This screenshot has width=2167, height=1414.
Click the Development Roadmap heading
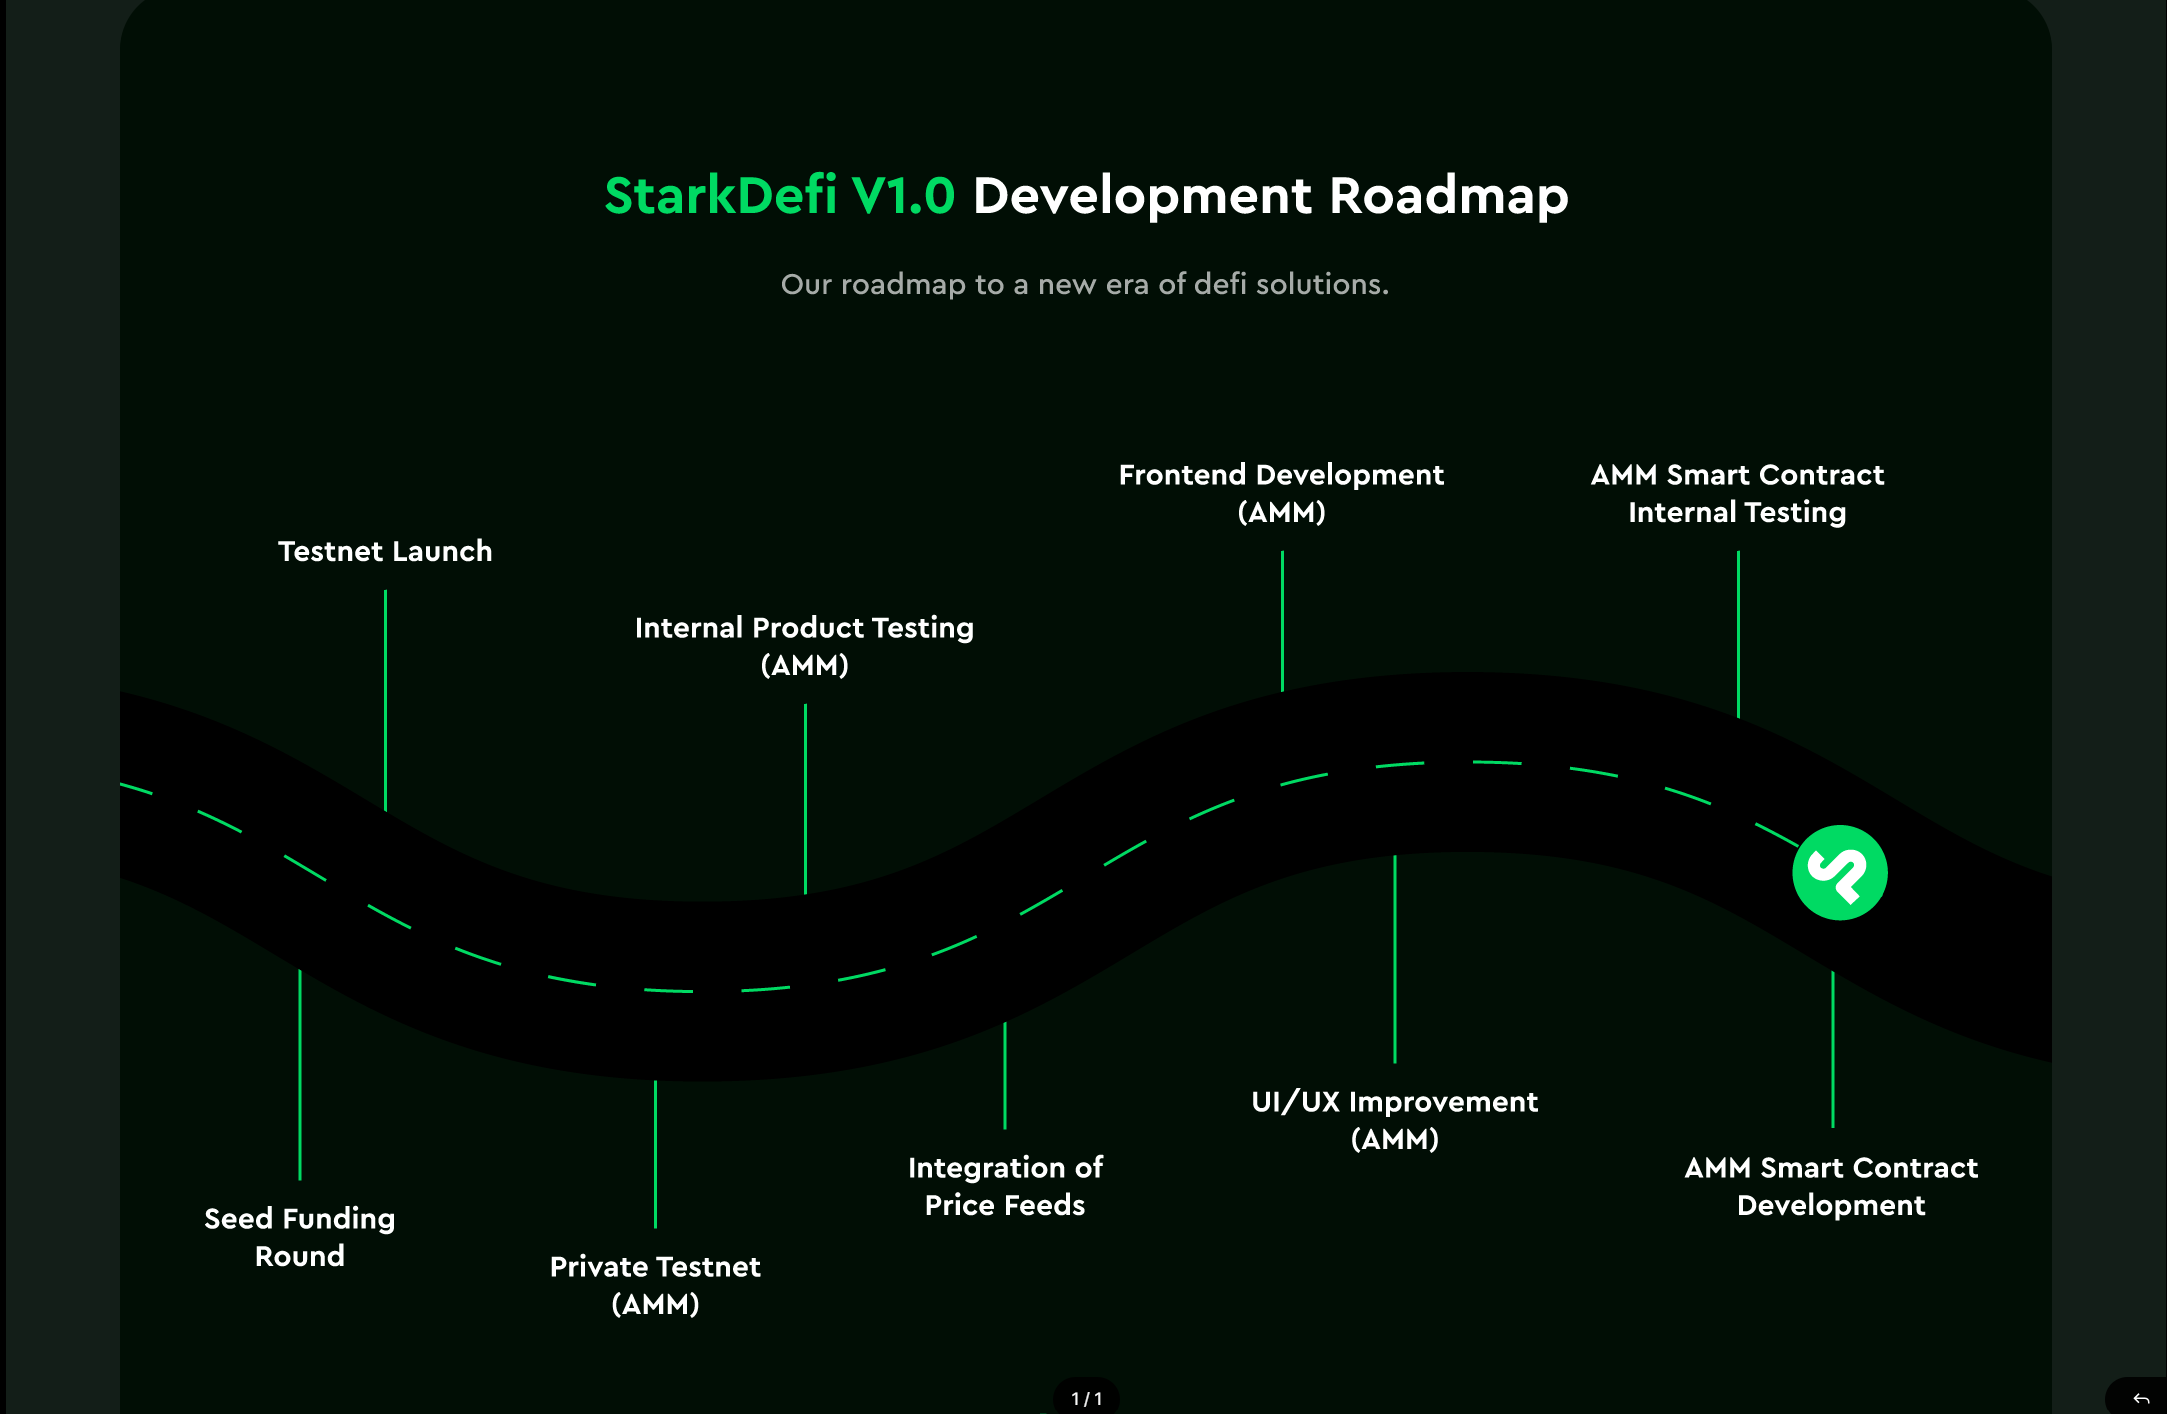[1271, 197]
